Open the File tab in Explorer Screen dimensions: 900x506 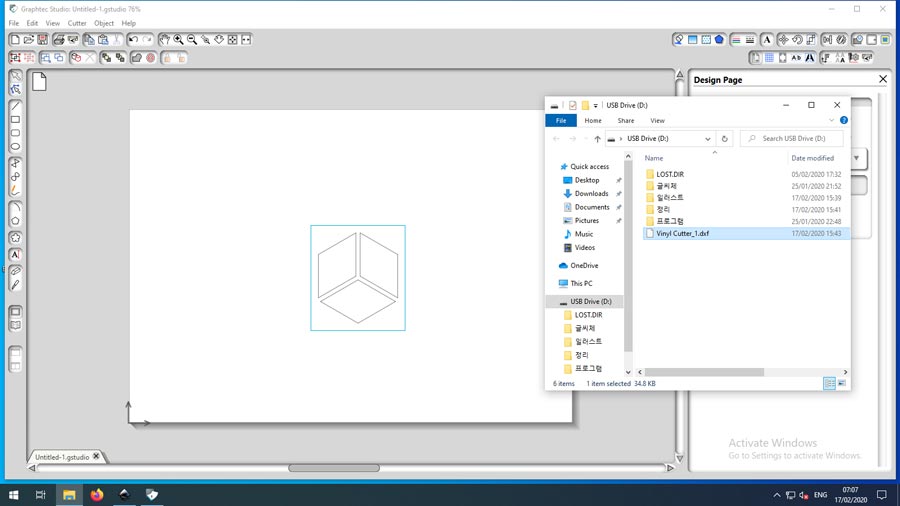[x=561, y=120]
